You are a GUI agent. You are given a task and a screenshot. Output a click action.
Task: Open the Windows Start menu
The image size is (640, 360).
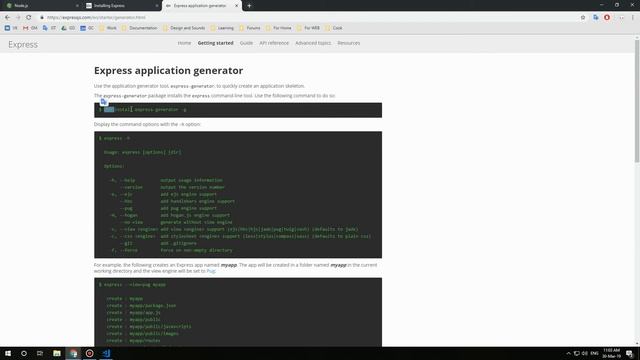point(8,353)
